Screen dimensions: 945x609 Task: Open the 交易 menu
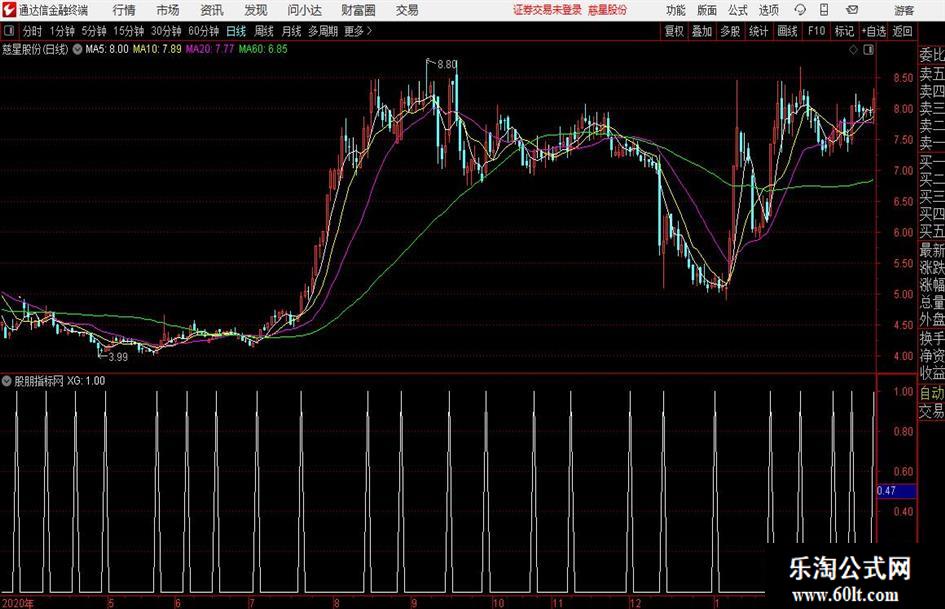point(407,10)
